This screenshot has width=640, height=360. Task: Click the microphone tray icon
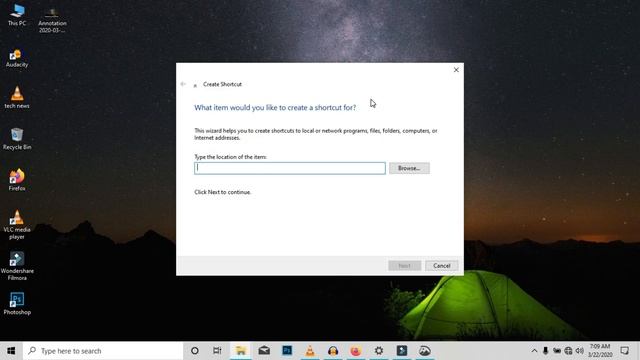[545, 351]
